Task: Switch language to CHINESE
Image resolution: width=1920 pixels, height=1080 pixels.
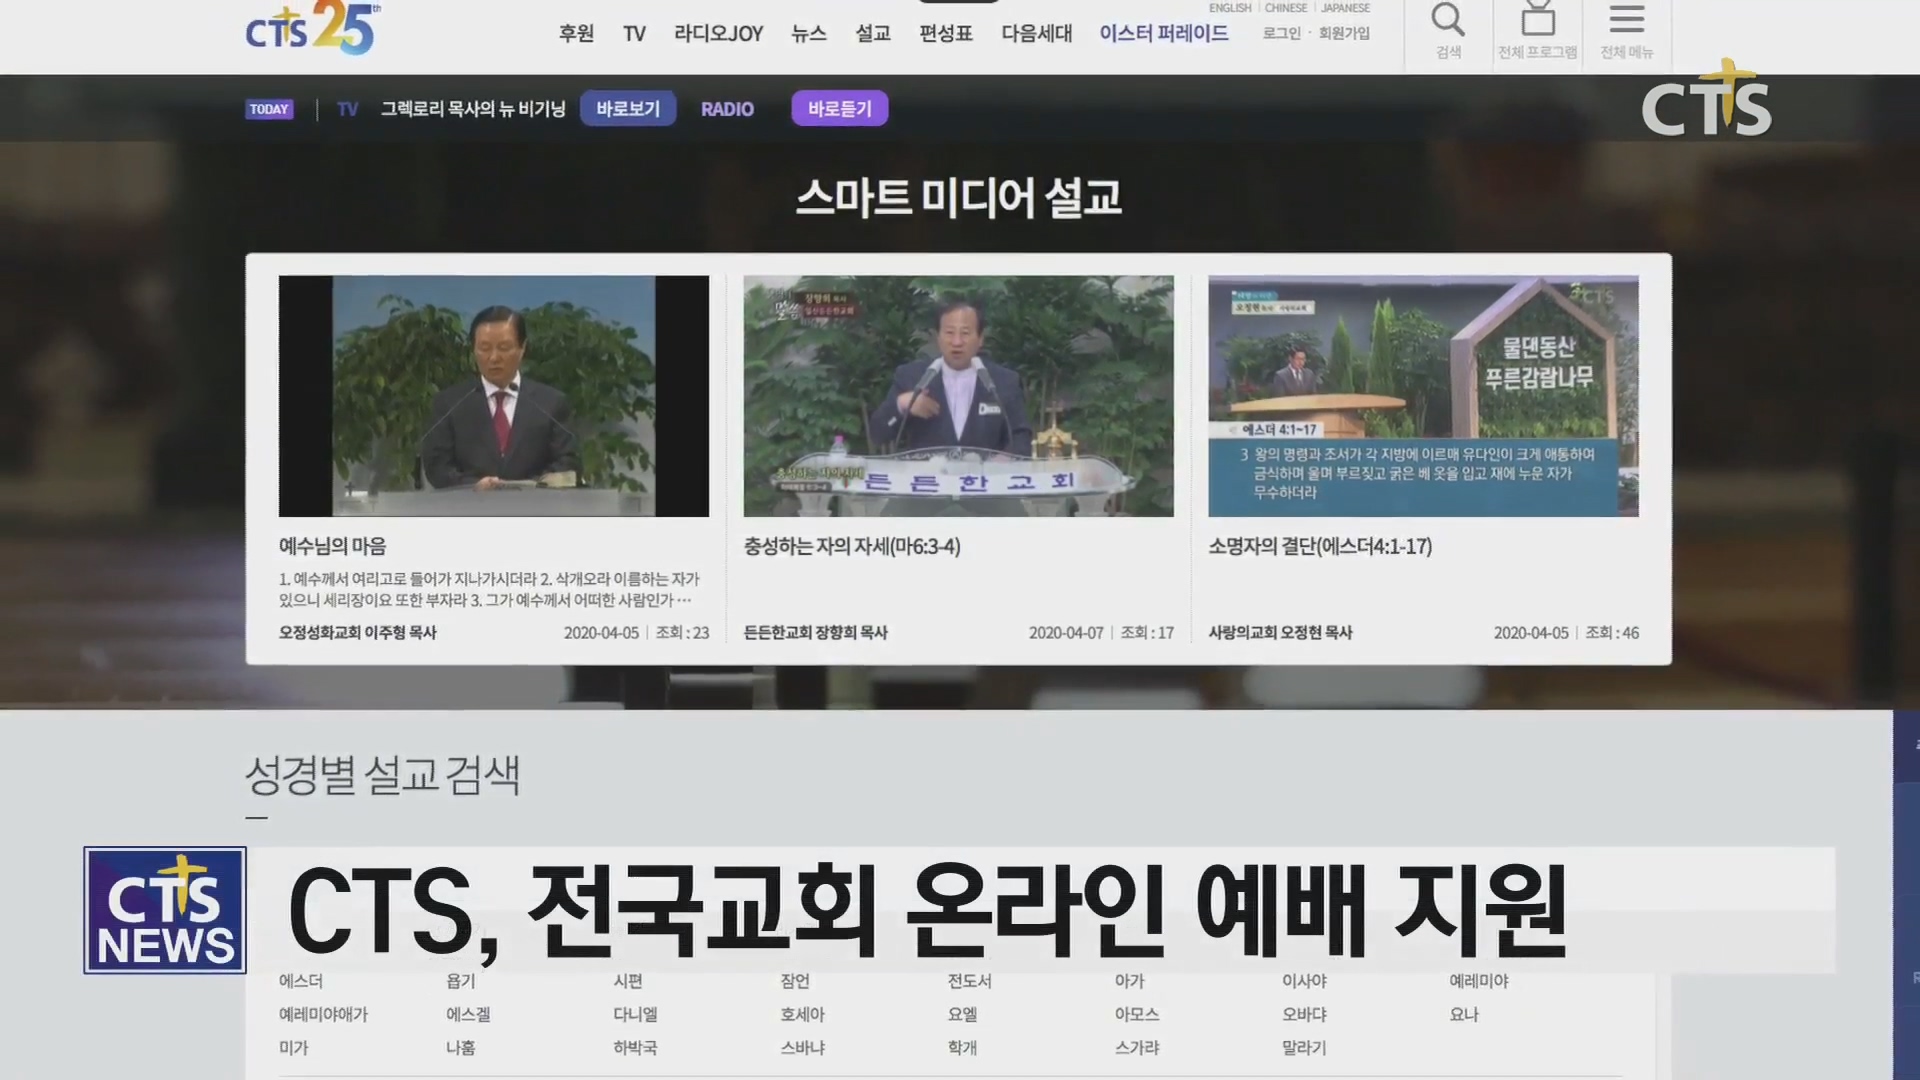Action: click(x=1286, y=8)
